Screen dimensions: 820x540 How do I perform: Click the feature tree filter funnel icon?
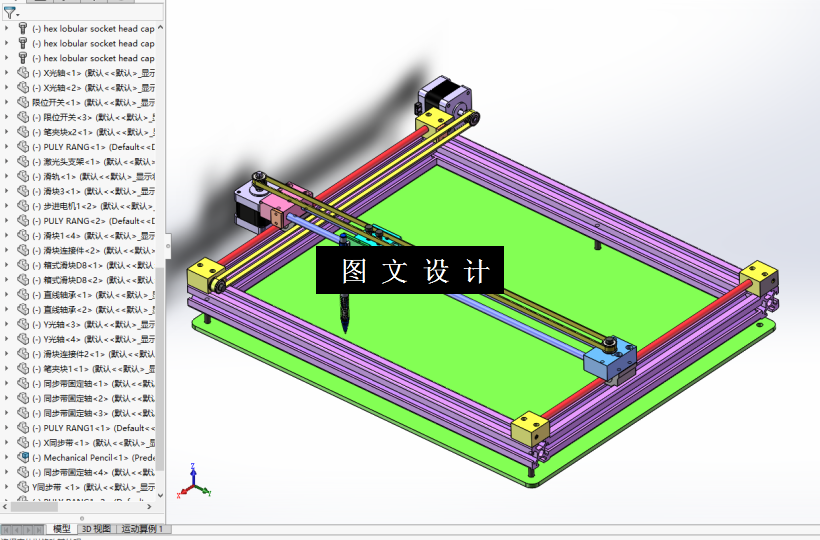point(9,12)
